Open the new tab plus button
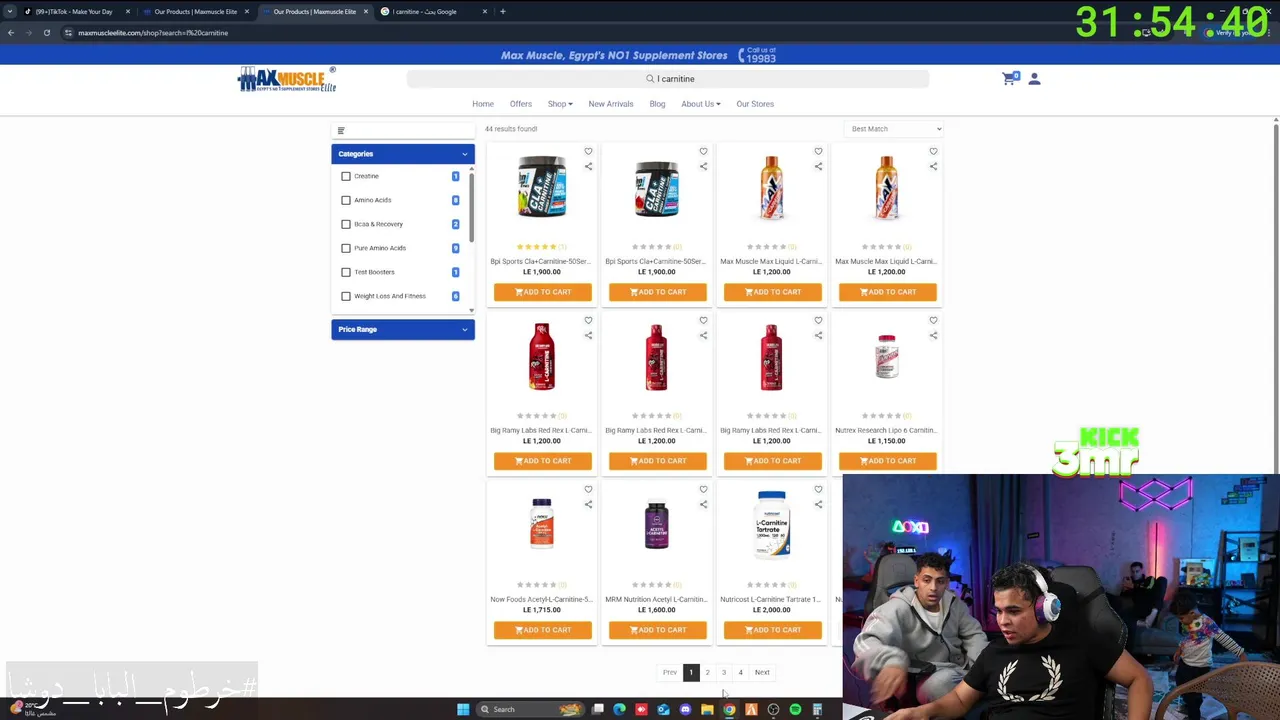Screen dimensions: 1280x720 (x=502, y=12)
